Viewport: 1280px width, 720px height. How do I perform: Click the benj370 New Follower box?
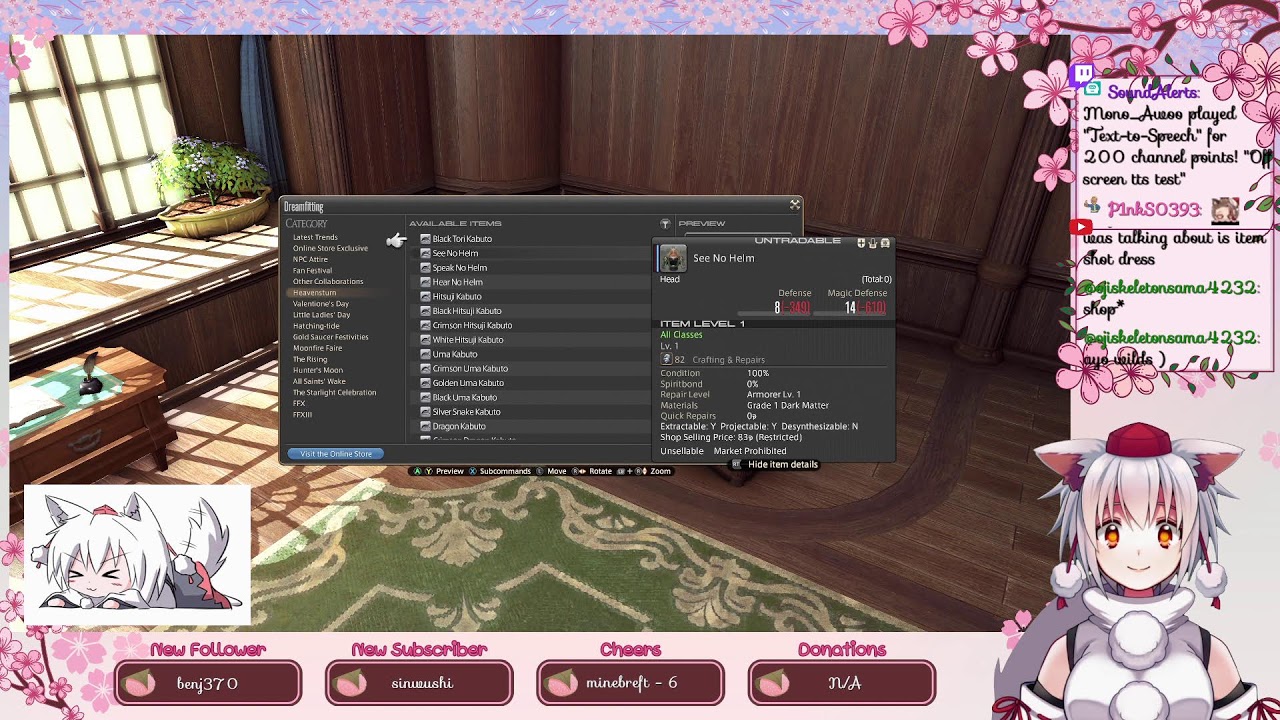(x=208, y=683)
